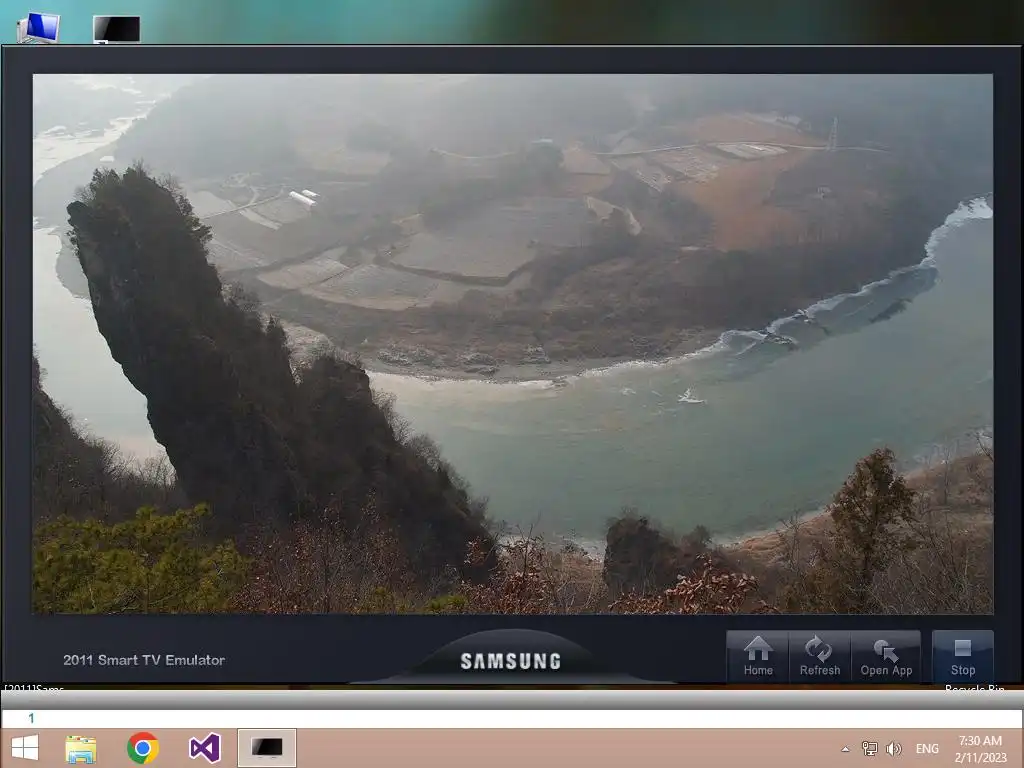Show hidden system tray icons
This screenshot has height=768, width=1024.
coord(845,749)
